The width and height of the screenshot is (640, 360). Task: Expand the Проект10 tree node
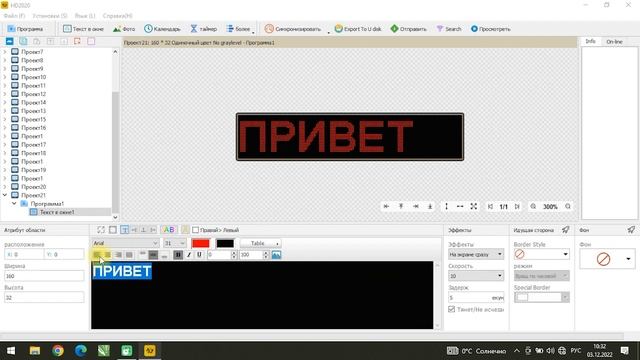[5, 77]
